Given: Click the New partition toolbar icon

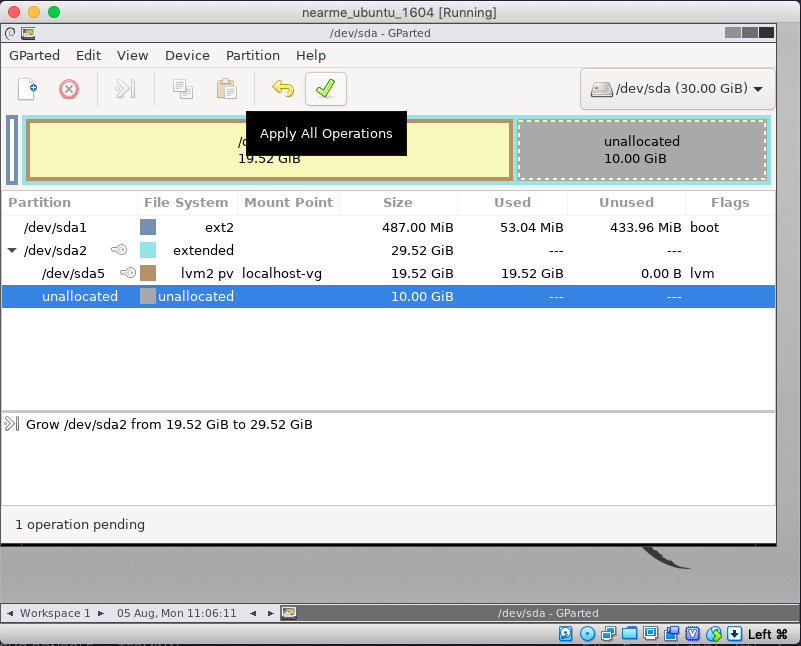Looking at the screenshot, I should [x=27, y=89].
